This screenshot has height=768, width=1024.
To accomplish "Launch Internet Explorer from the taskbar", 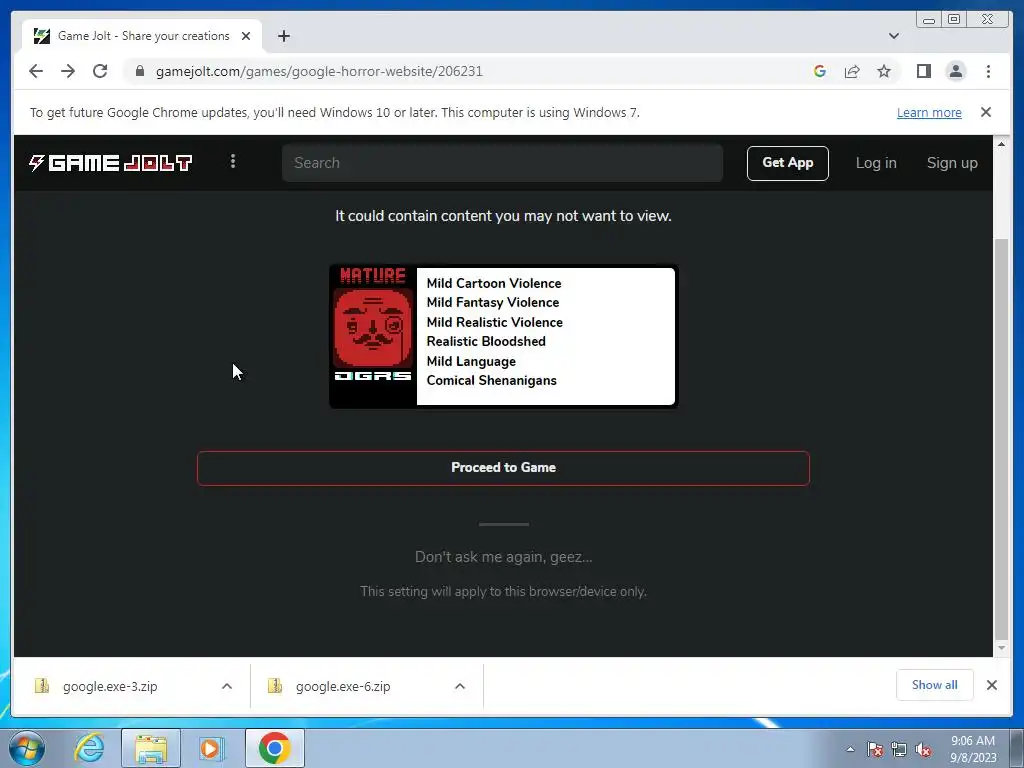I will [89, 748].
